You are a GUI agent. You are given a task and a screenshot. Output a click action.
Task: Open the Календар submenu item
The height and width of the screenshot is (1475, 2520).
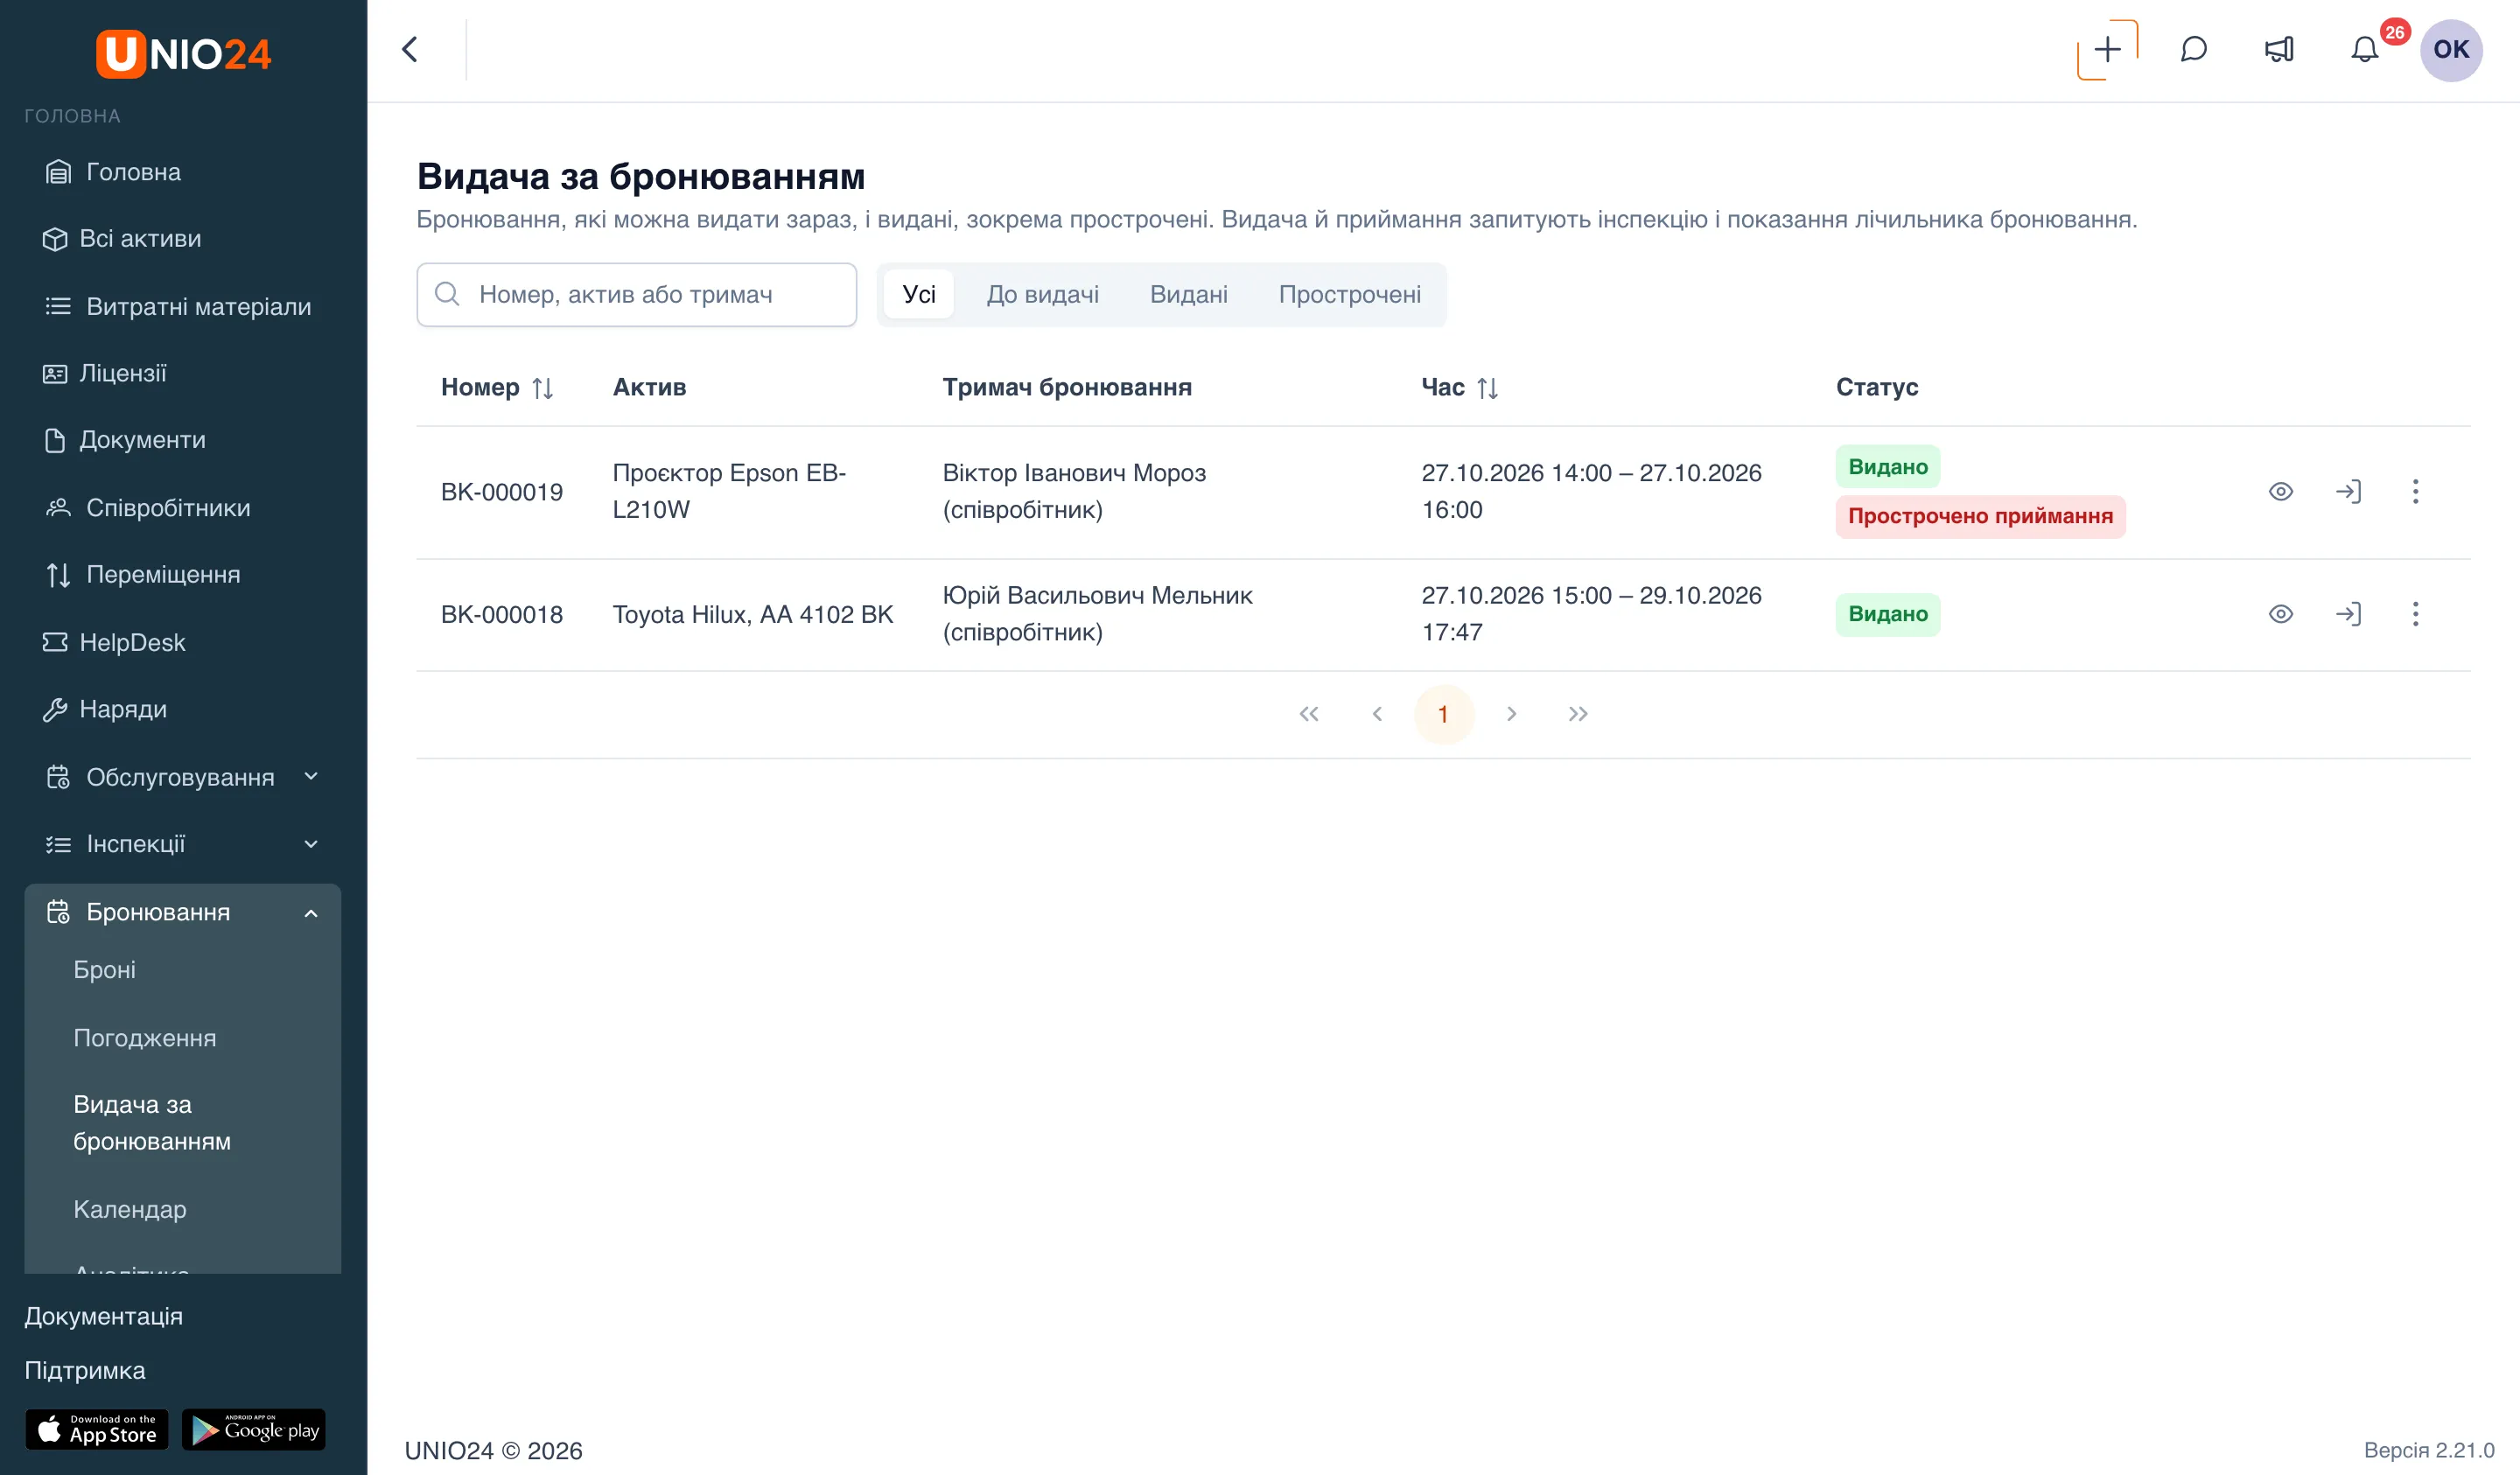[x=130, y=1209]
